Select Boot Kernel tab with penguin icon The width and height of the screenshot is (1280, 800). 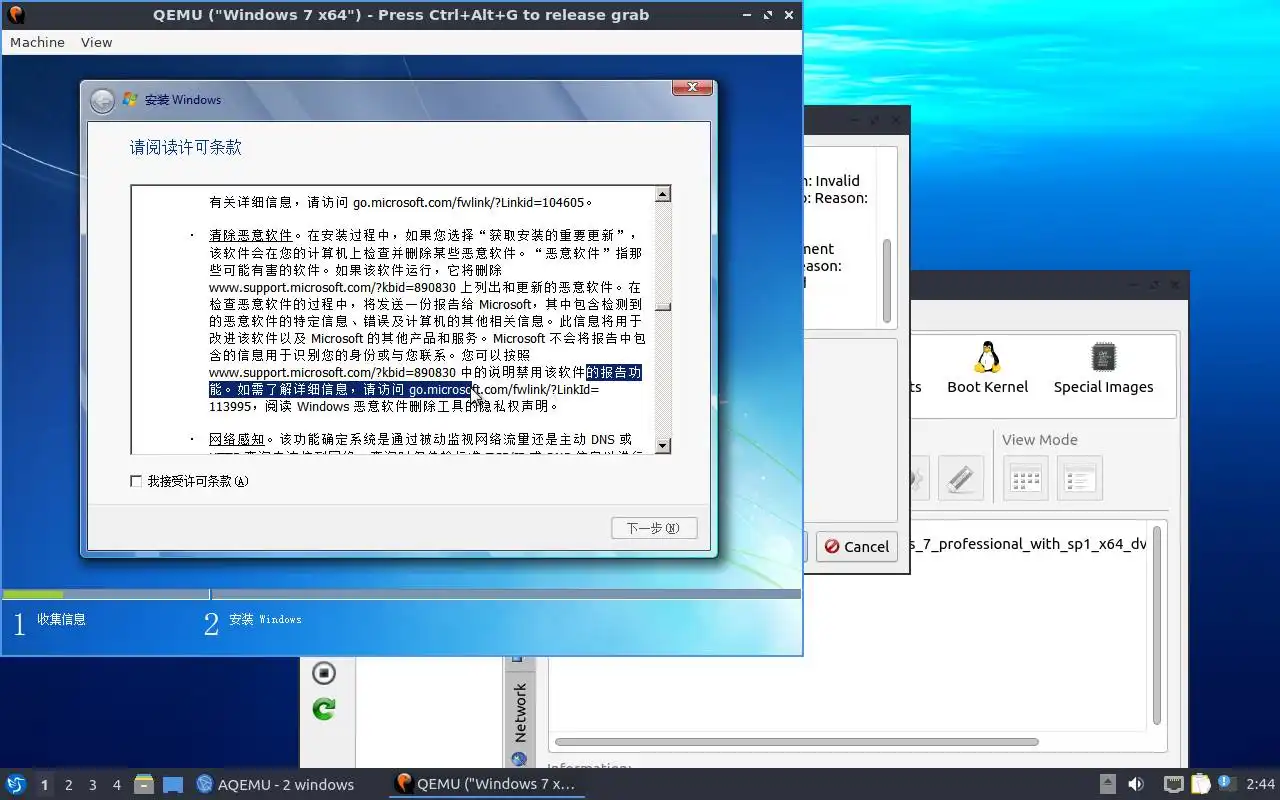pos(988,368)
